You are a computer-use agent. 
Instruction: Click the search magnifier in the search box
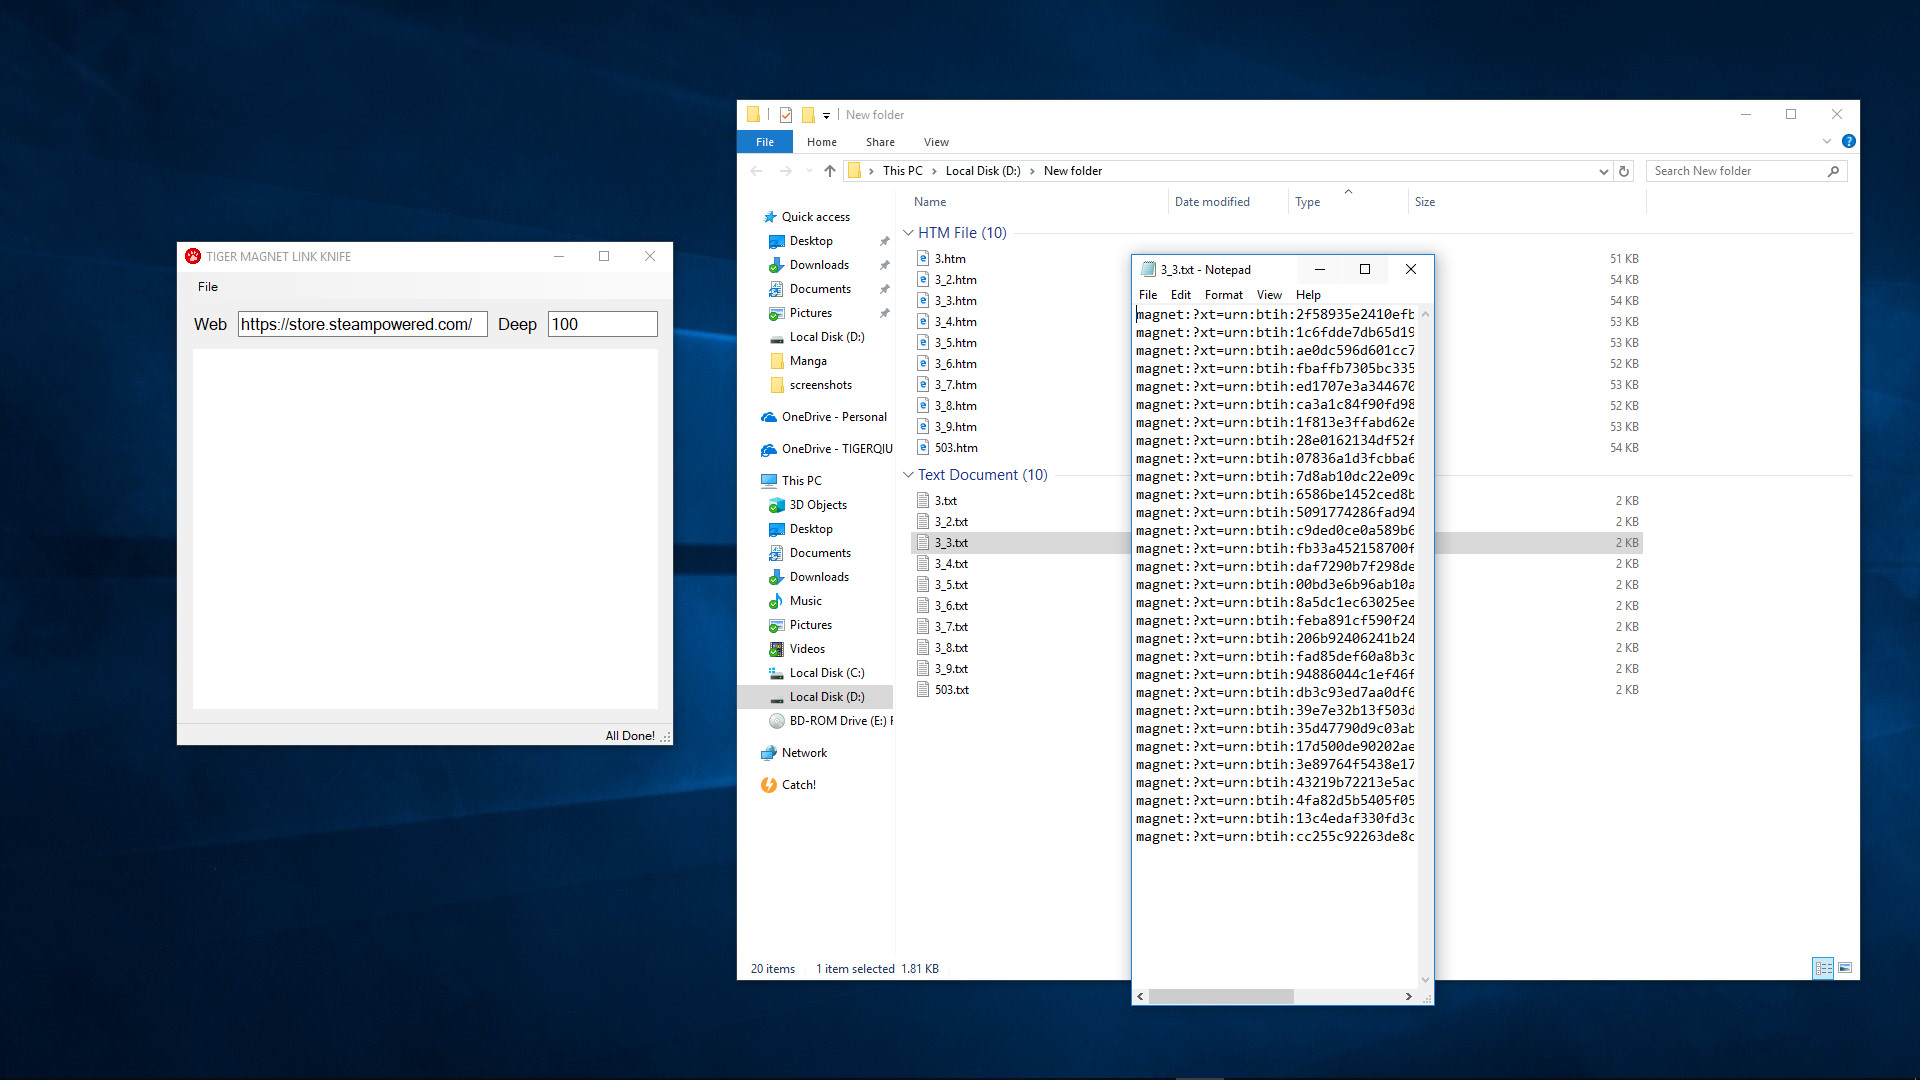(1833, 171)
